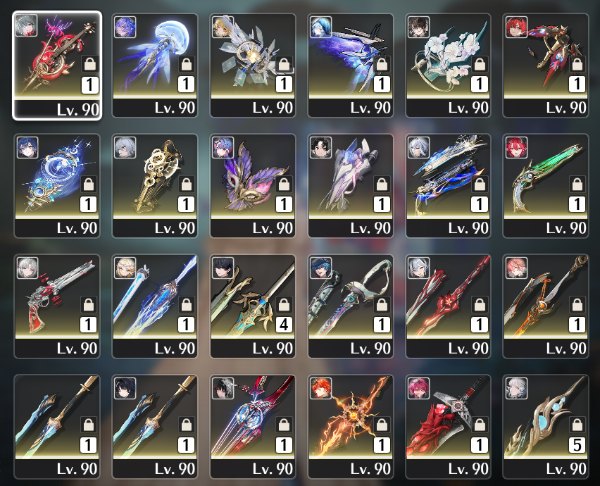
Task: Pick the red and silver revolver weapon
Action: (57, 306)
